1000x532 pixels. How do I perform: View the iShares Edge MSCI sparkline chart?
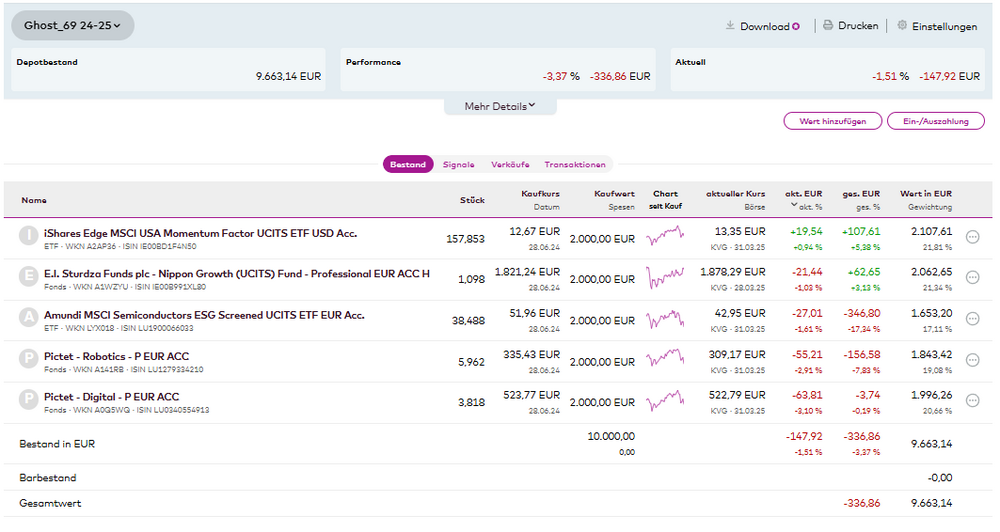click(666, 237)
